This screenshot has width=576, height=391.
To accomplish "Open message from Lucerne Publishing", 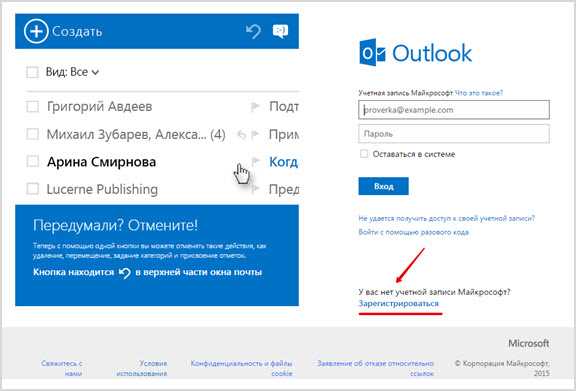I will coord(102,189).
